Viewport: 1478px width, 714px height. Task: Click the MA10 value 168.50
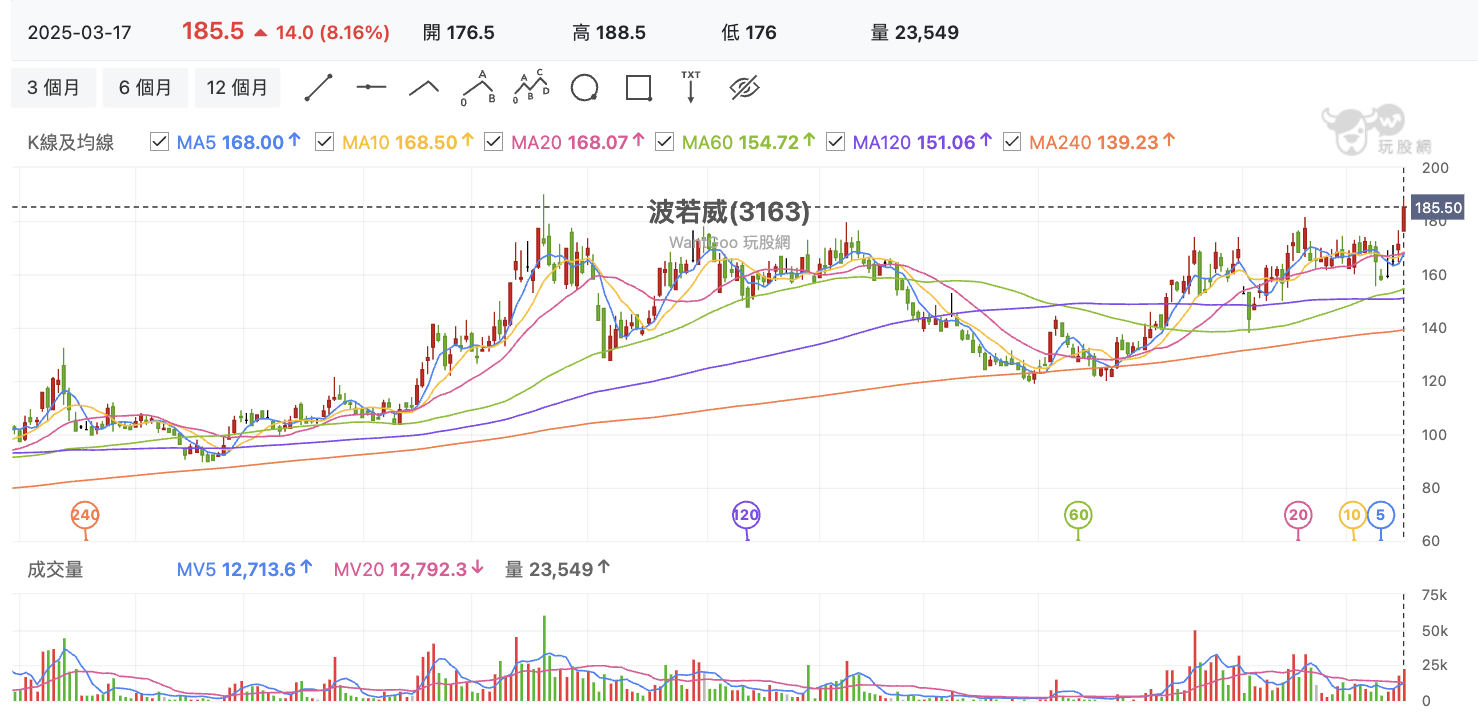pyautogui.click(x=426, y=142)
